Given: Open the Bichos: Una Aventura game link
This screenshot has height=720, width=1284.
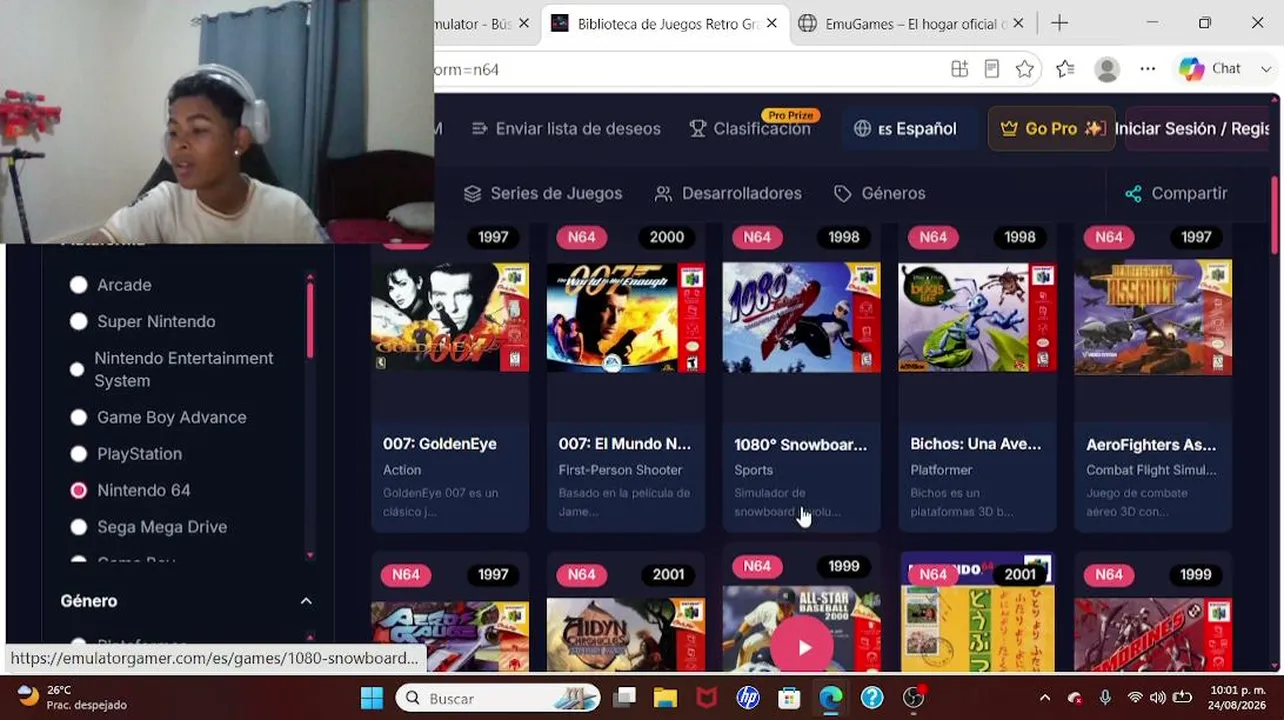Looking at the screenshot, I should (976, 444).
